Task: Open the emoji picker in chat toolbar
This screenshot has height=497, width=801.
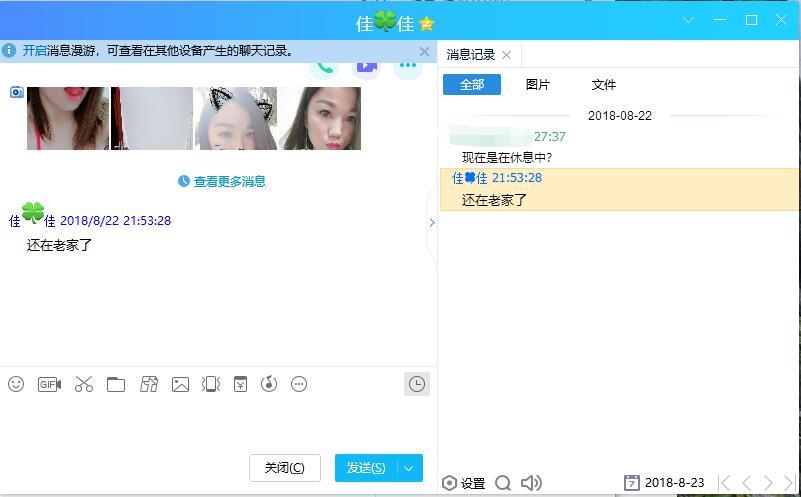Action: coord(16,384)
